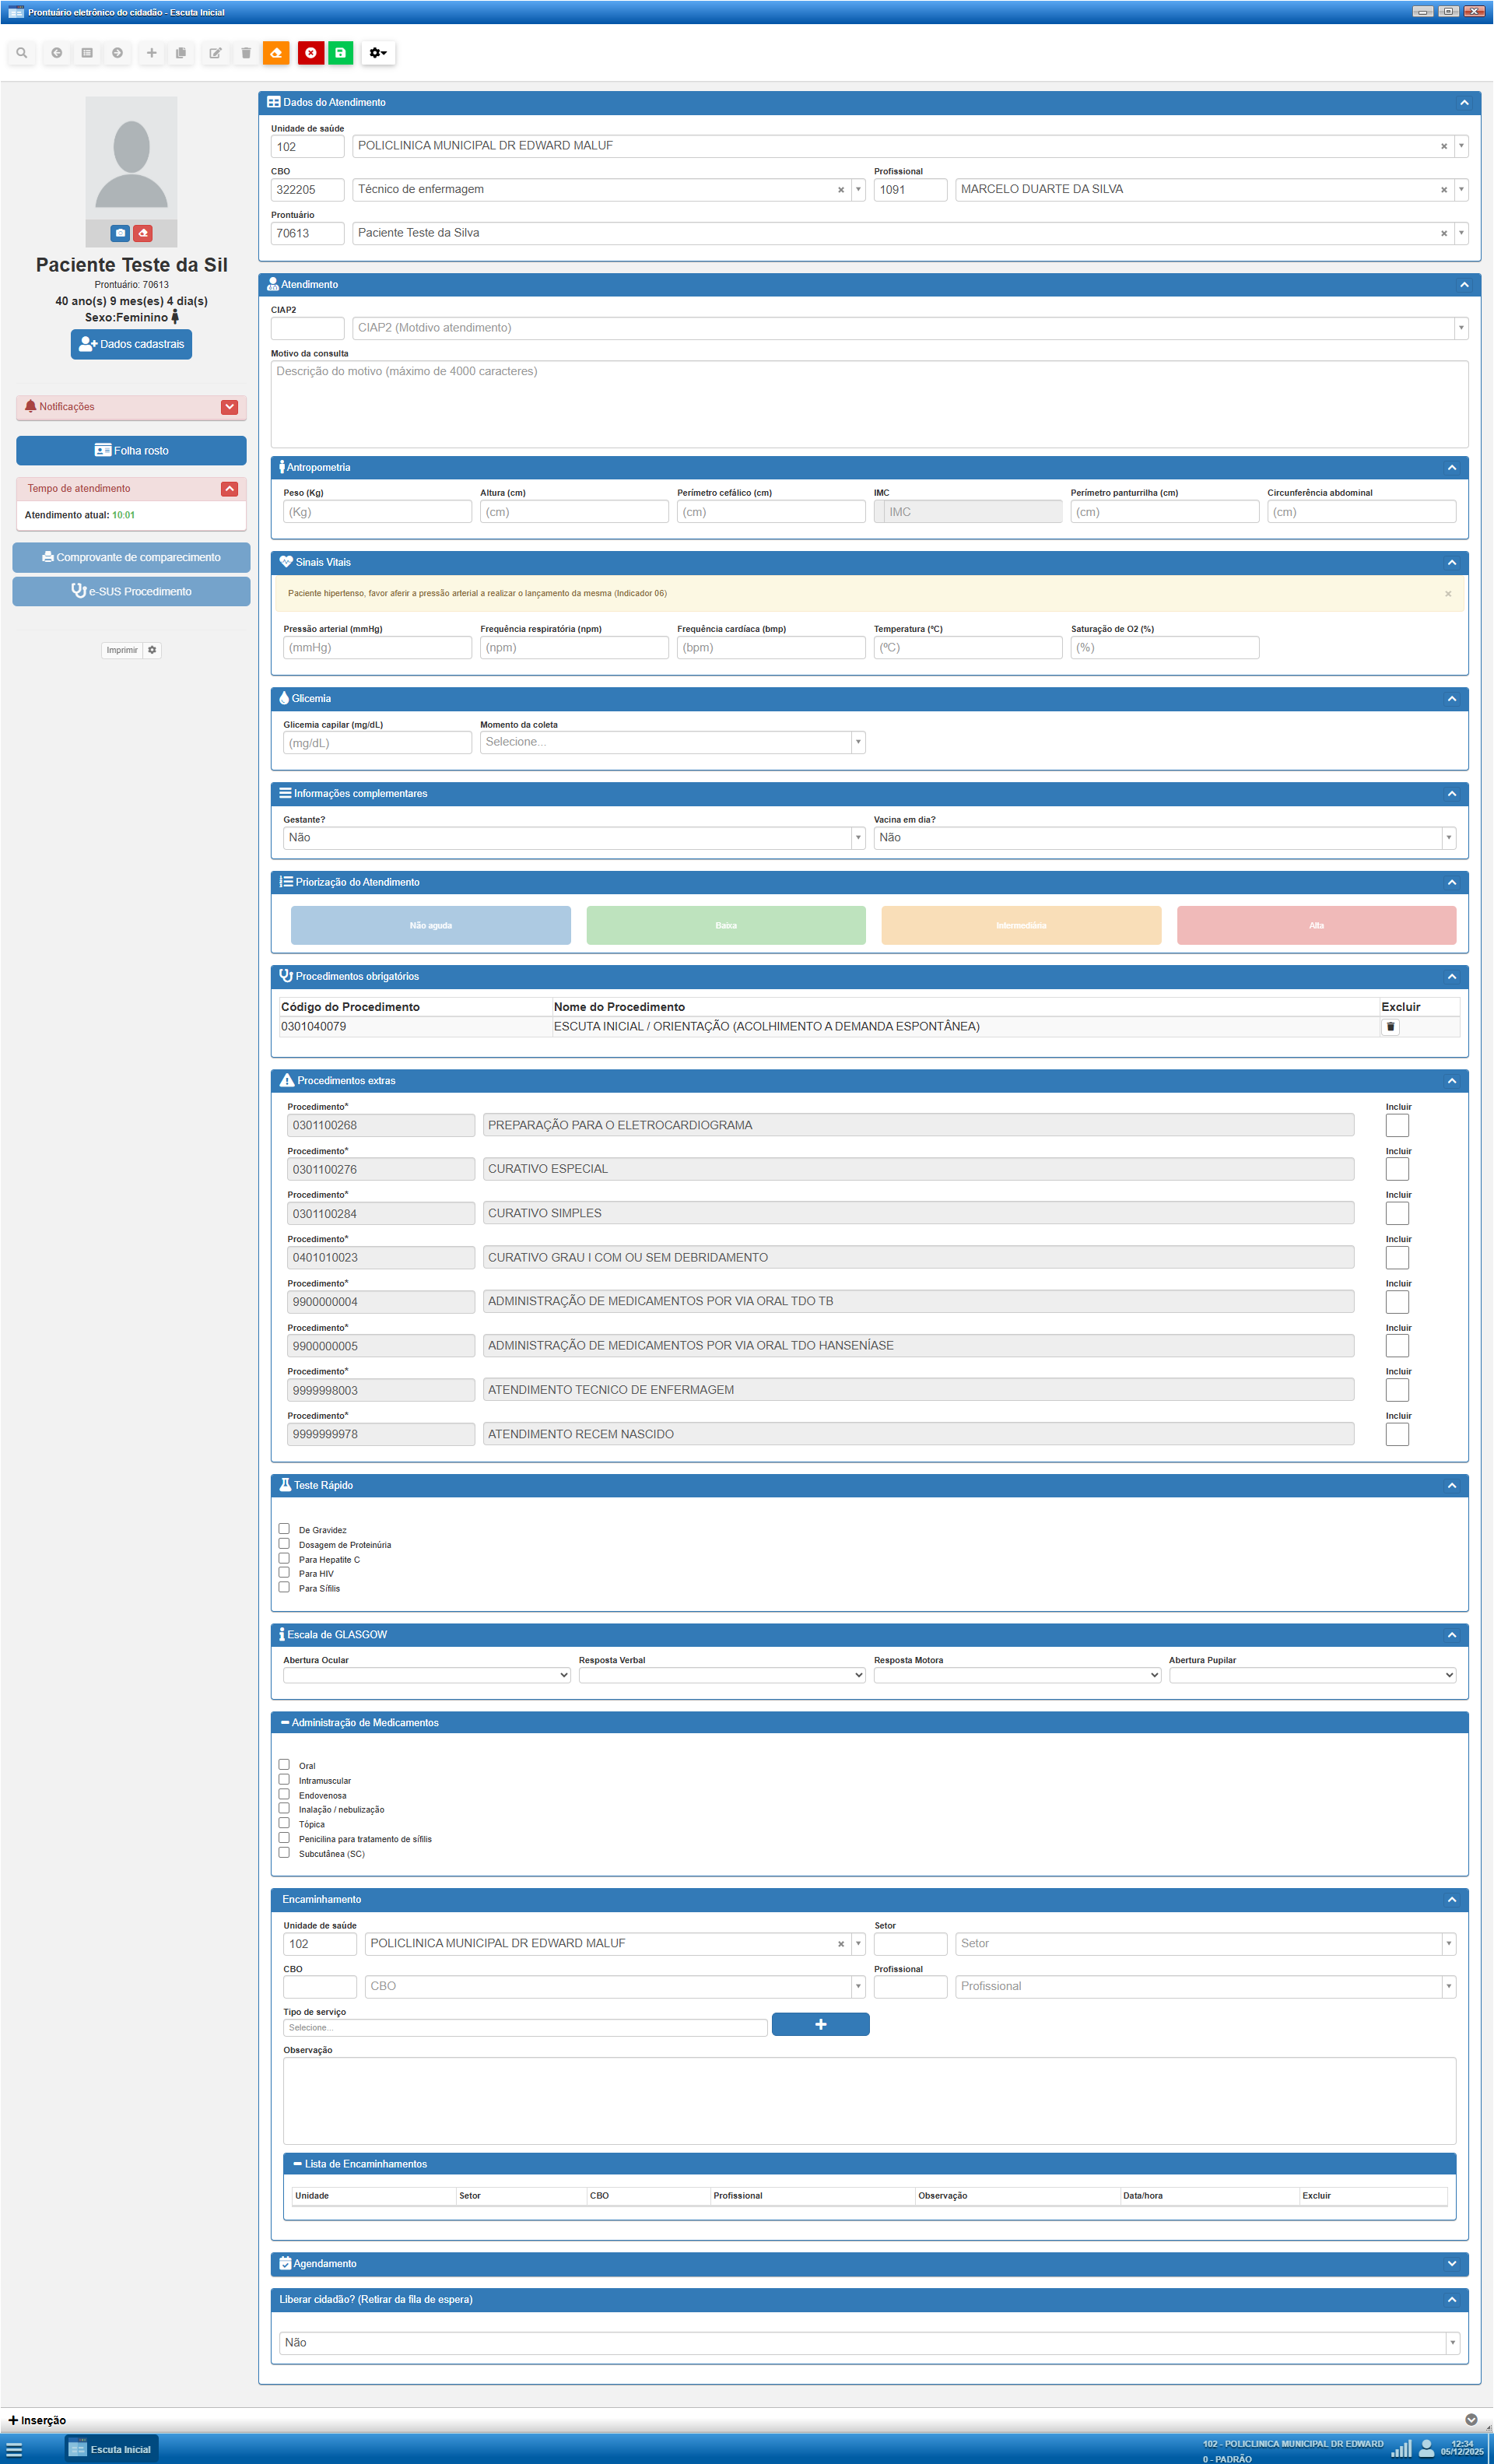The image size is (1494, 2464).
Task: Click the orange eraser clear icon
Action: click(276, 53)
